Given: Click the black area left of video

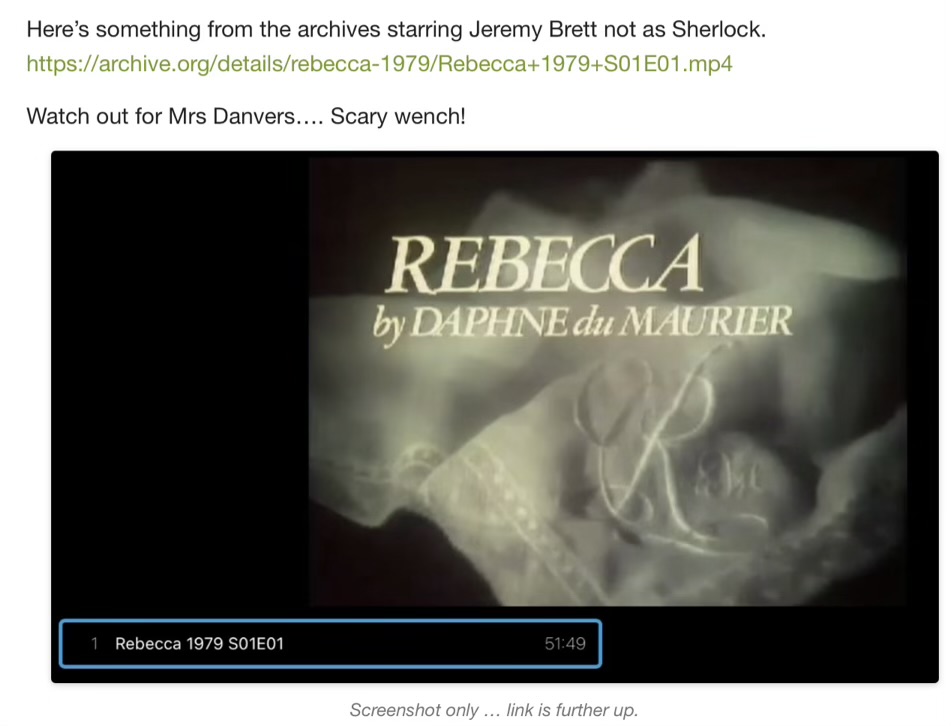Looking at the screenshot, I should tap(181, 382).
